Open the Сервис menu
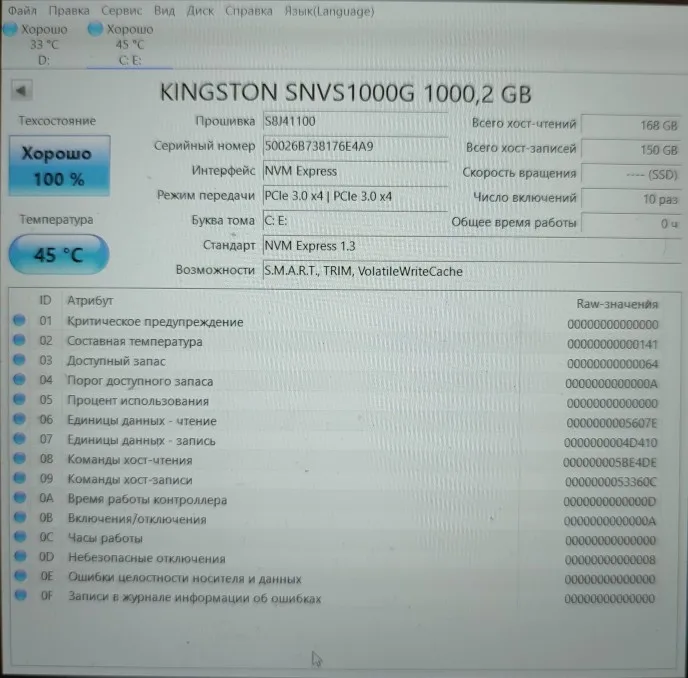688x678 pixels. tap(122, 11)
